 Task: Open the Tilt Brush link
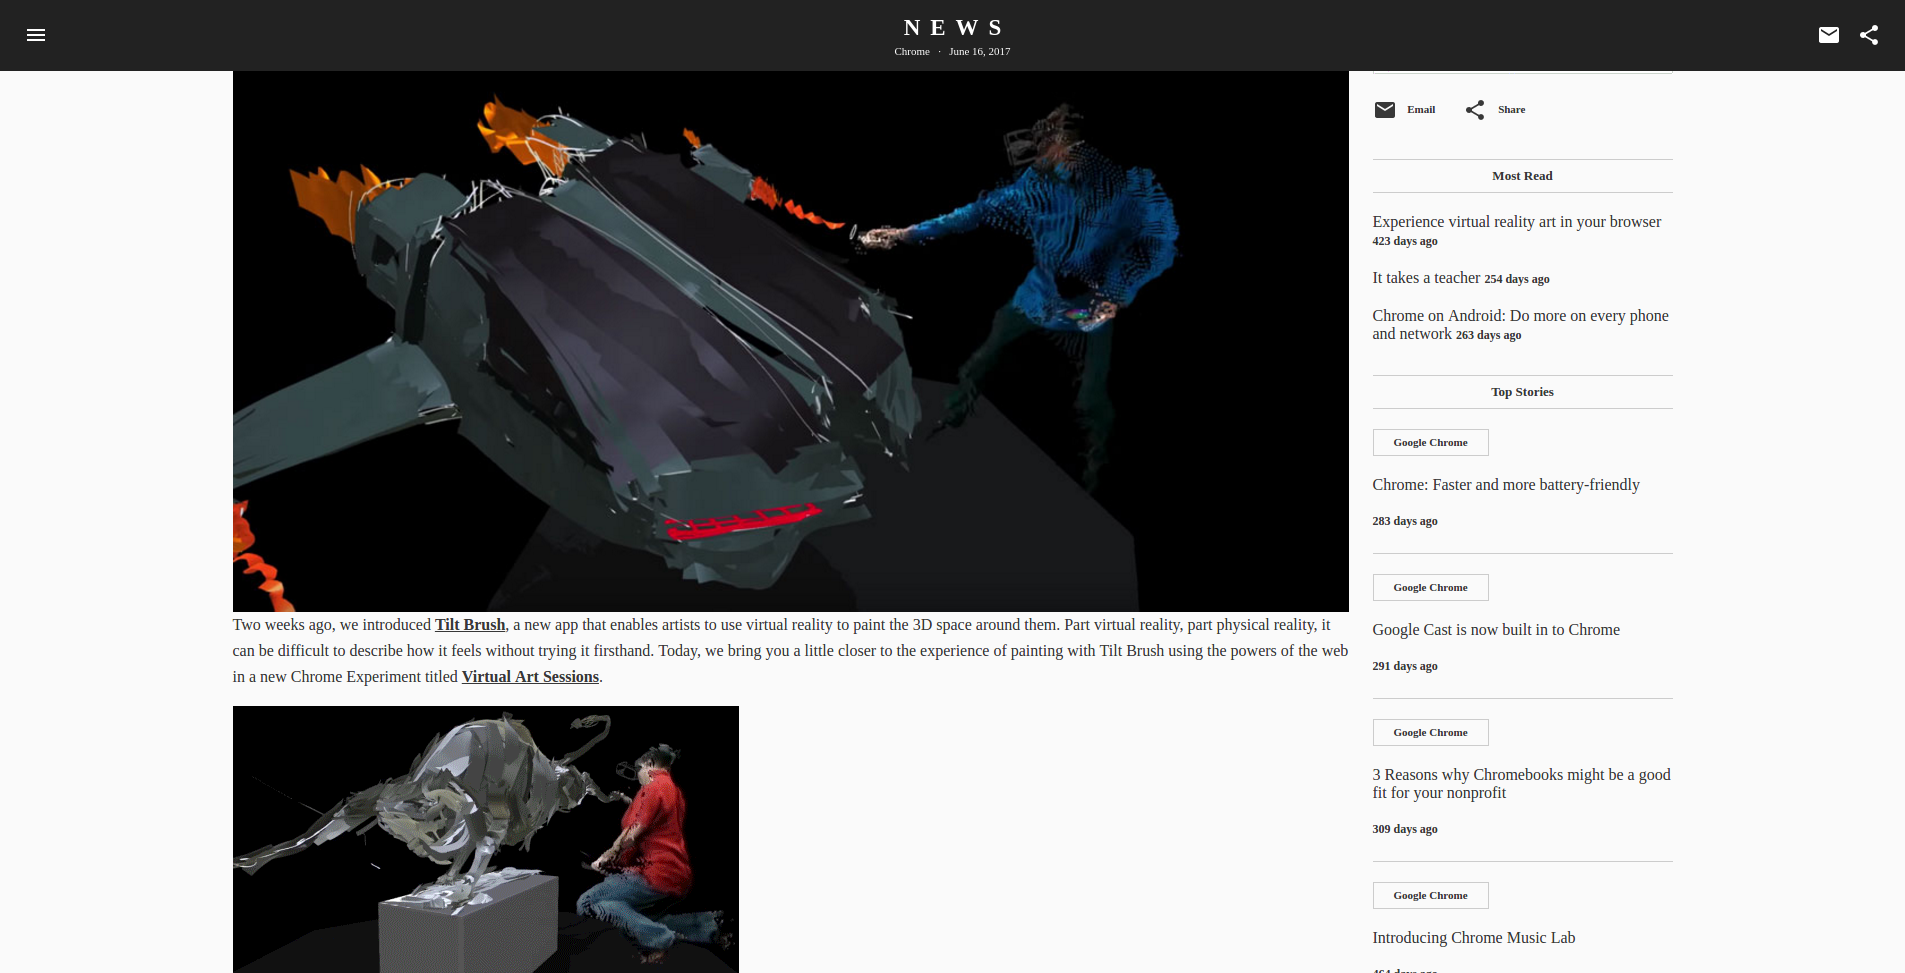tap(470, 625)
